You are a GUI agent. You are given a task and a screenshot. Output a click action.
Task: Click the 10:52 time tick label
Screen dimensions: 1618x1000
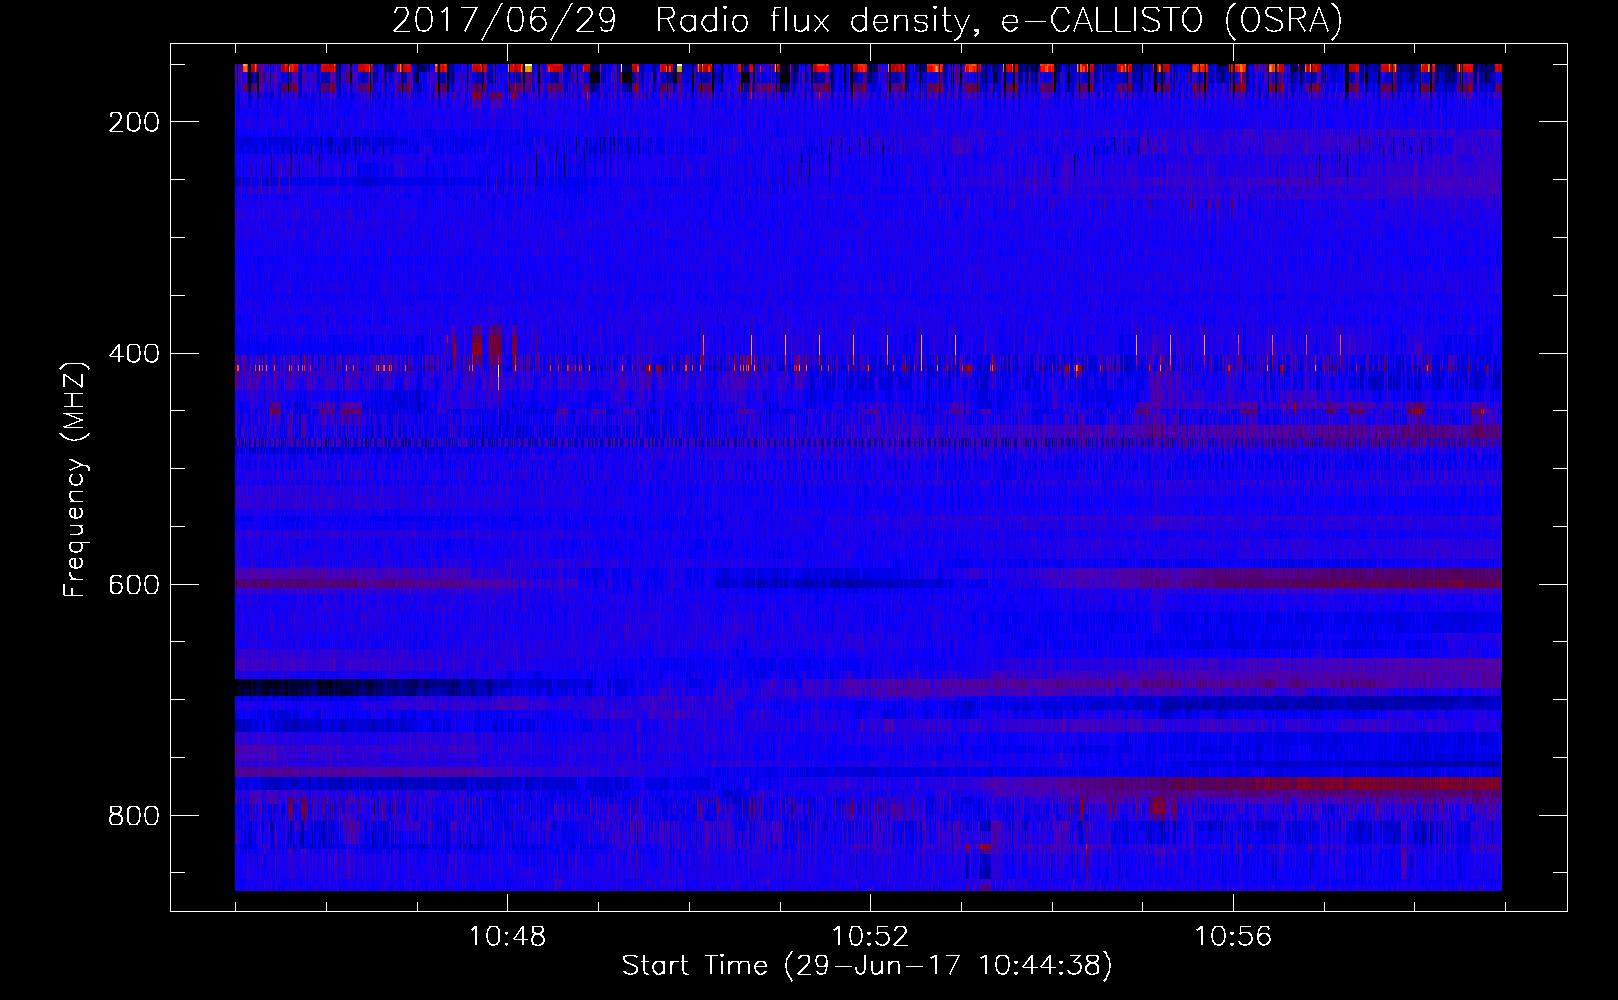click(x=870, y=937)
